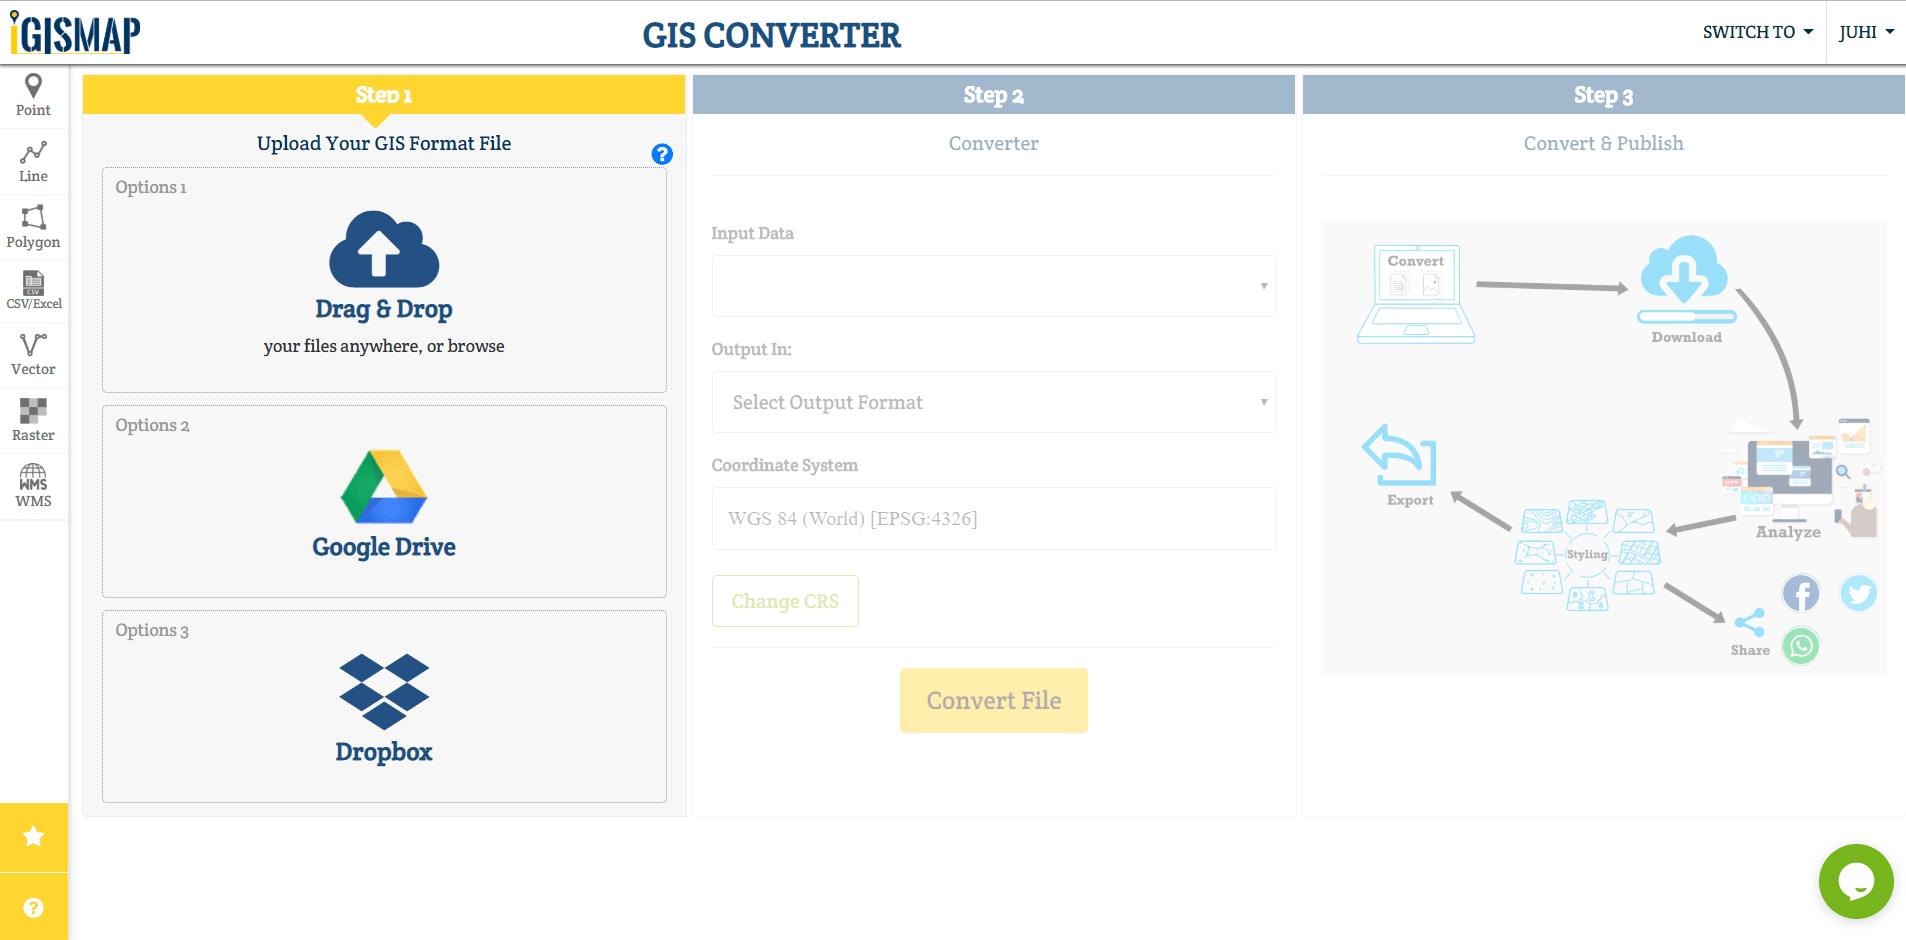The image size is (1906, 940).
Task: Click the Convert File button
Action: point(994,700)
